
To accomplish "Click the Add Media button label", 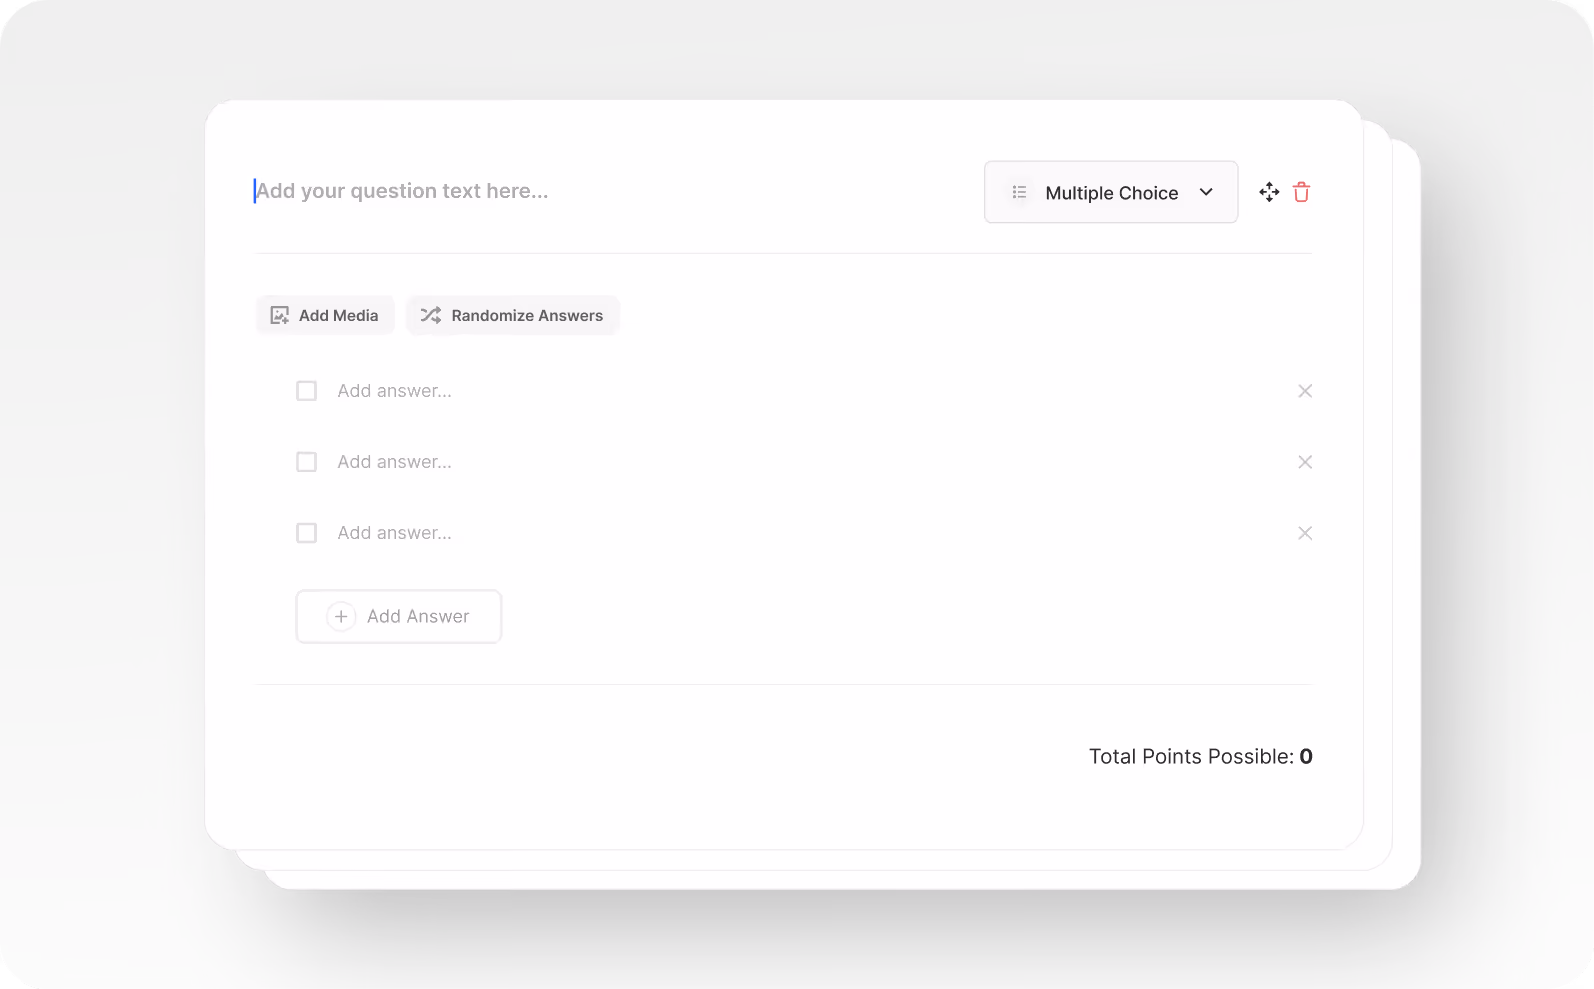I will click(339, 315).
